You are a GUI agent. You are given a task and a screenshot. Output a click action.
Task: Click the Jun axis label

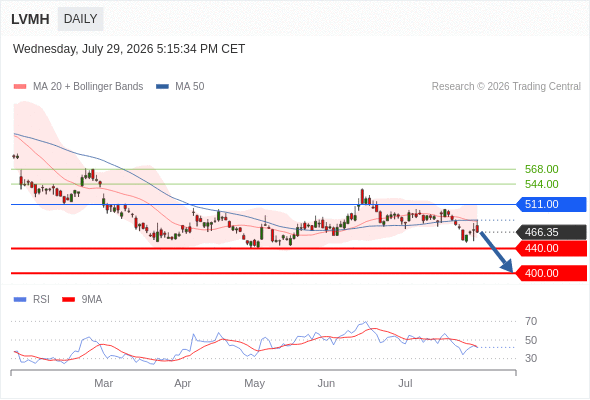(326, 383)
